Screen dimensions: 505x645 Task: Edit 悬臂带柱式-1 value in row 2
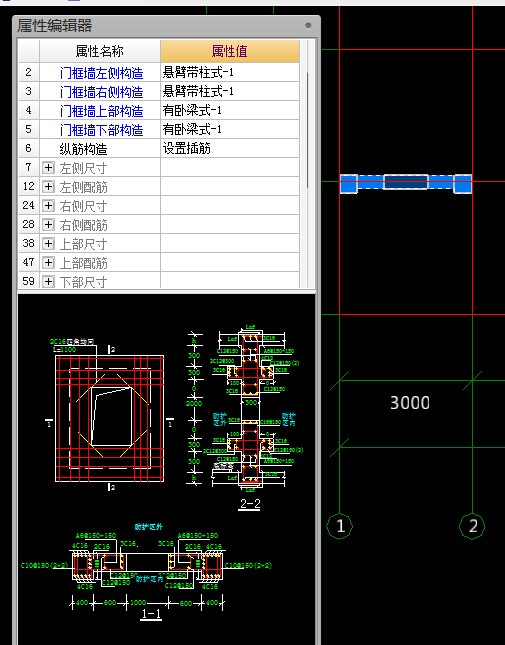pyautogui.click(x=230, y=72)
